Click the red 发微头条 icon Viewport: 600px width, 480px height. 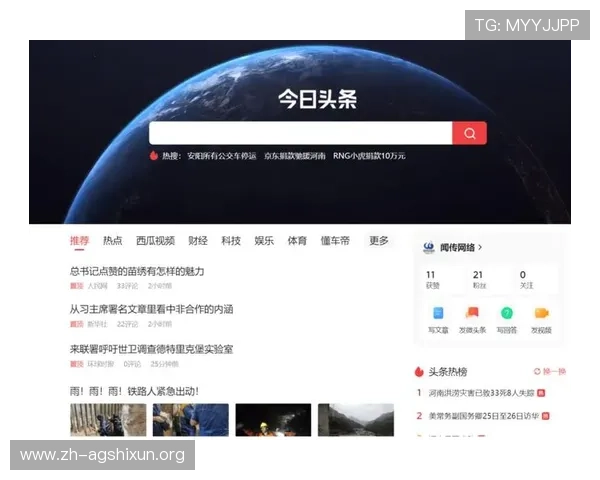[473, 313]
